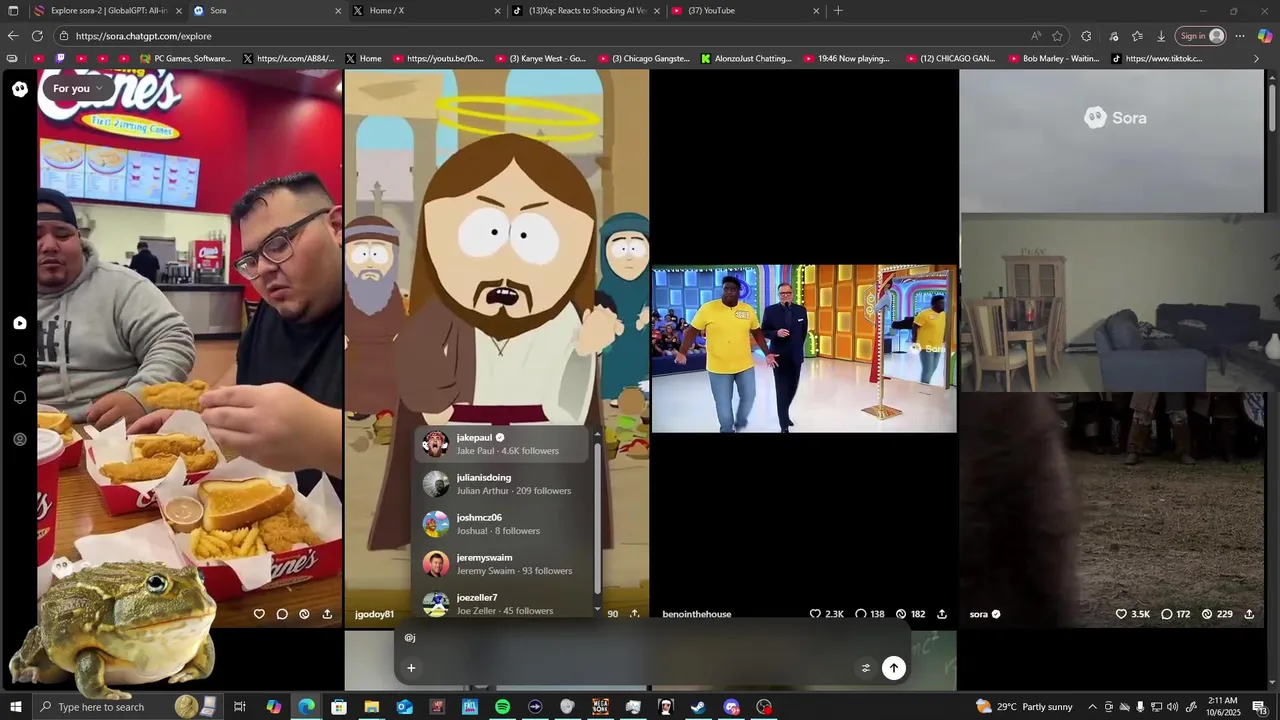This screenshot has width=1280, height=720.
Task: Share the Cane's chicken video
Action: (x=327, y=614)
